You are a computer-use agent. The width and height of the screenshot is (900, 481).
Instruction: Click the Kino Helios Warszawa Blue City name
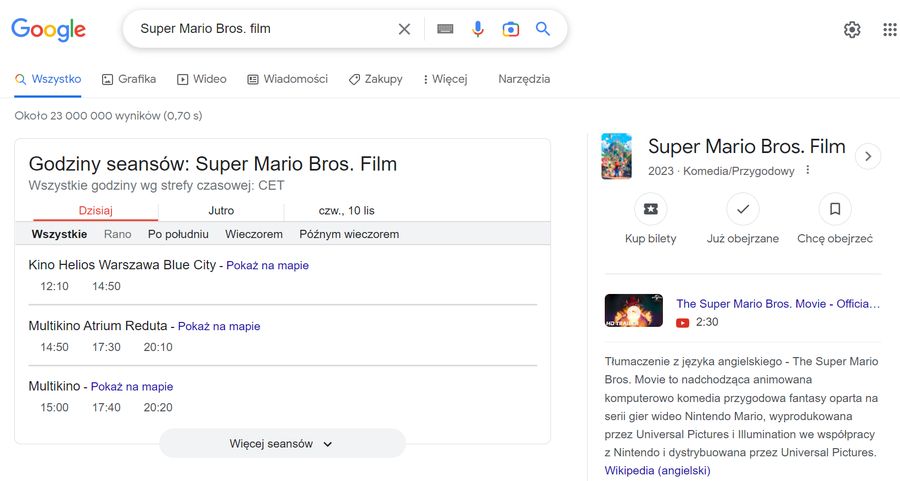point(122,265)
